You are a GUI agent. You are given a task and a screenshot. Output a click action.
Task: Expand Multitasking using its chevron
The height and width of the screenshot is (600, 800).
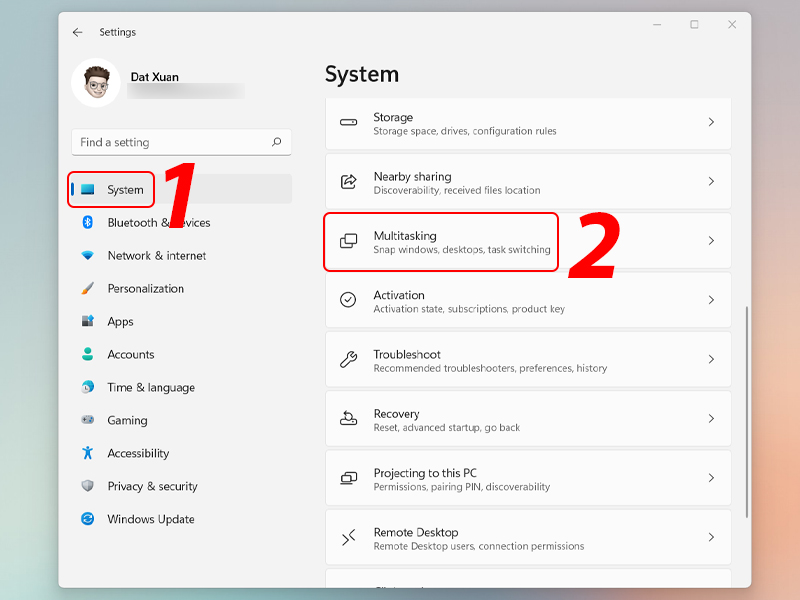711,240
